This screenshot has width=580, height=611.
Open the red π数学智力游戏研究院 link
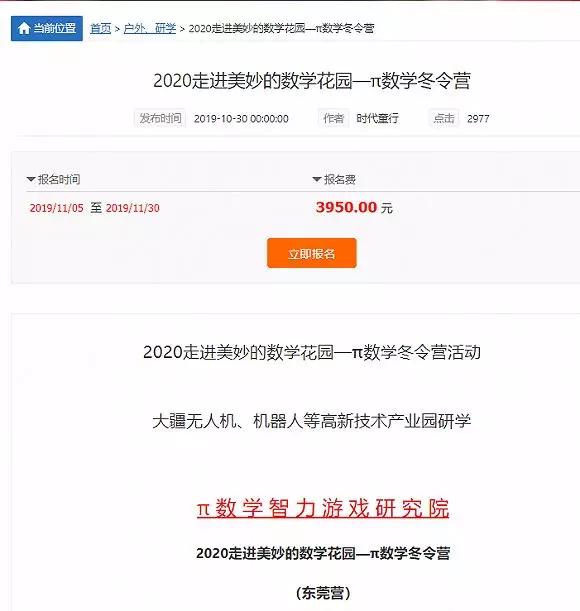click(323, 508)
